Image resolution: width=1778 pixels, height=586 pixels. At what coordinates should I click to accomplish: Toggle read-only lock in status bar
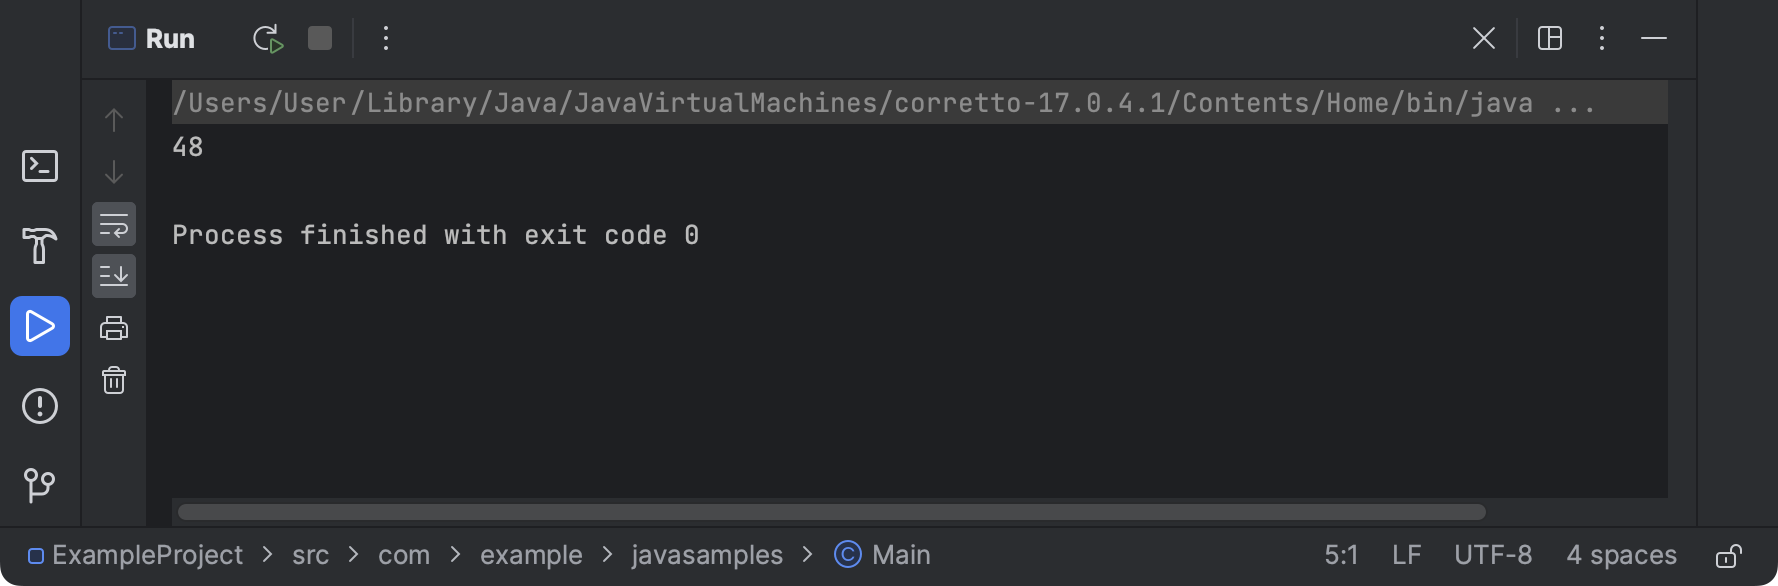[1729, 556]
